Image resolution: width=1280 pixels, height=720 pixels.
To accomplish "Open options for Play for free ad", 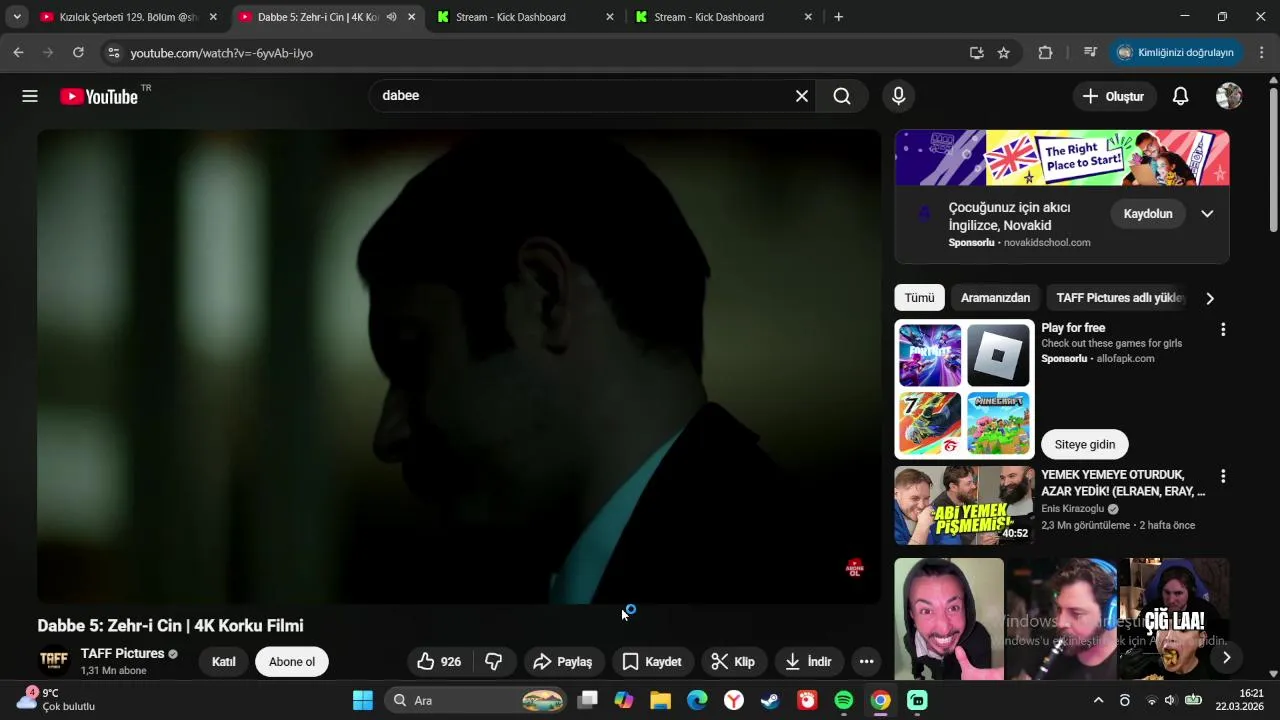I will coord(1222,330).
